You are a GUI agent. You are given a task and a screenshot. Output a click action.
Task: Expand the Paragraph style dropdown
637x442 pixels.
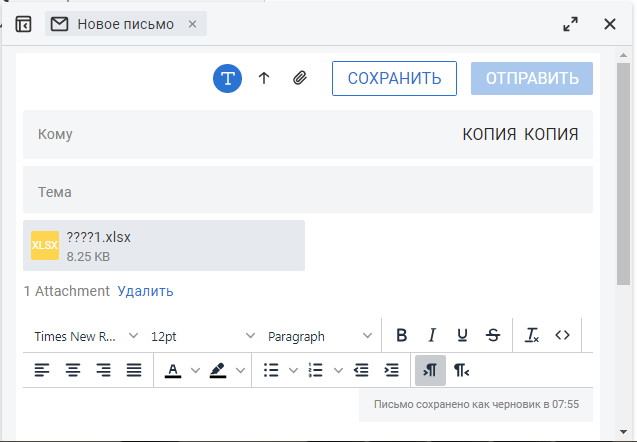pyautogui.click(x=319, y=336)
